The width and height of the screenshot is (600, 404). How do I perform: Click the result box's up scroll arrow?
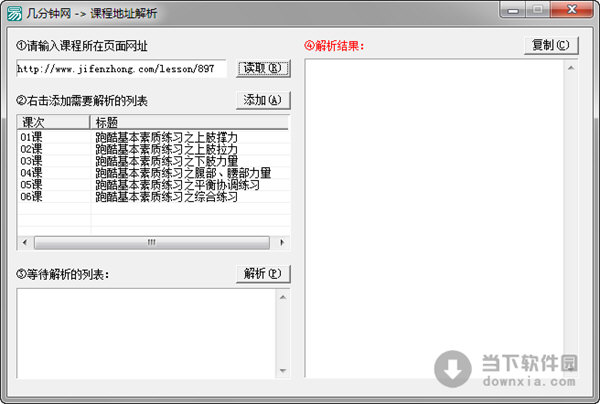pos(571,68)
